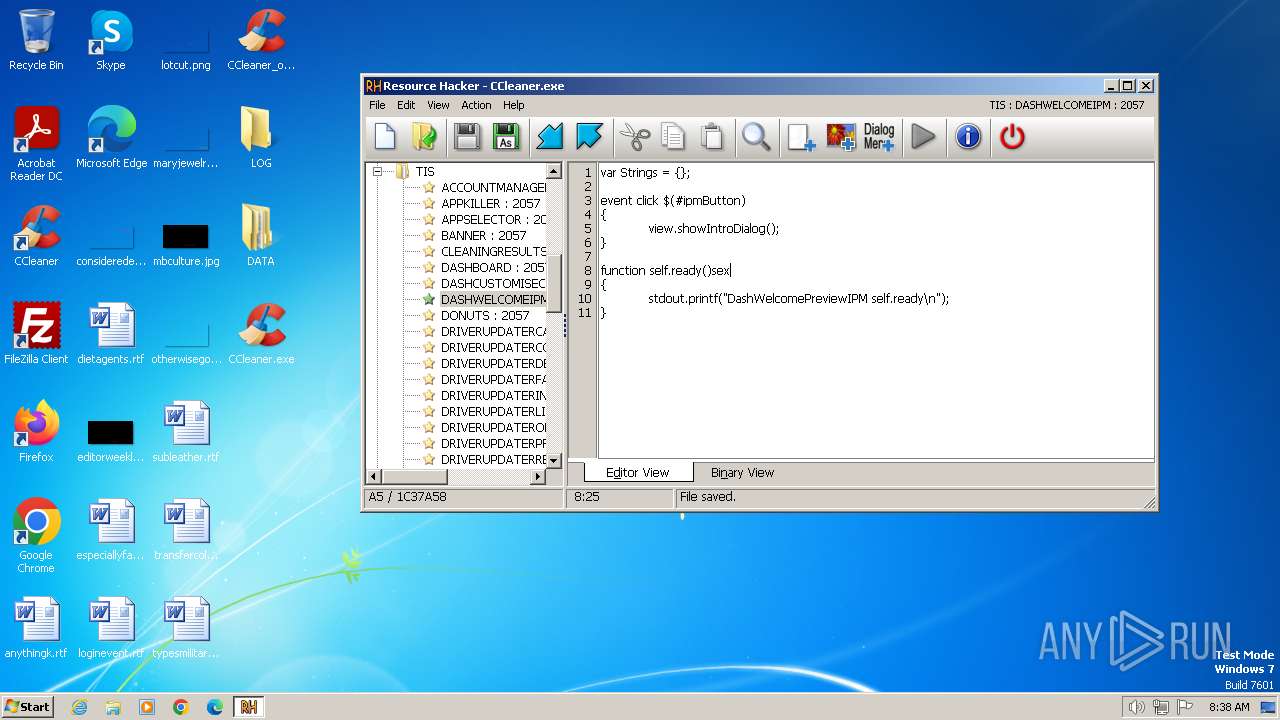This screenshot has height=720, width=1280.
Task: Select the DASHWELCOMEIPM resource
Action: pos(493,299)
